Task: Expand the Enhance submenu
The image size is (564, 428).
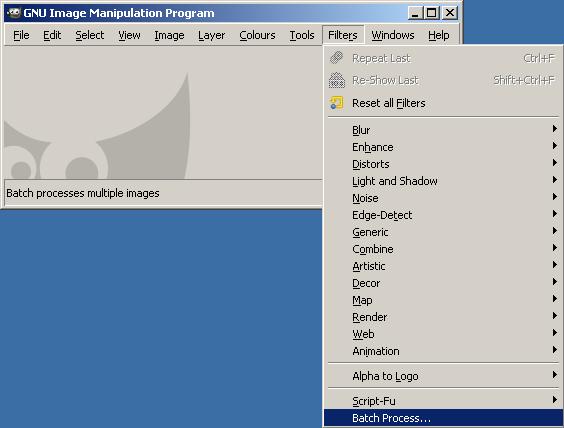Action: coord(443,147)
